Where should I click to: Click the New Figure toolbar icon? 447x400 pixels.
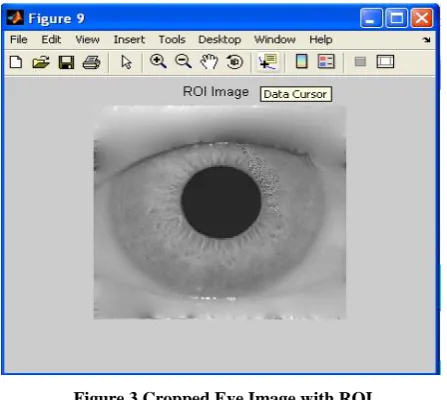16,62
